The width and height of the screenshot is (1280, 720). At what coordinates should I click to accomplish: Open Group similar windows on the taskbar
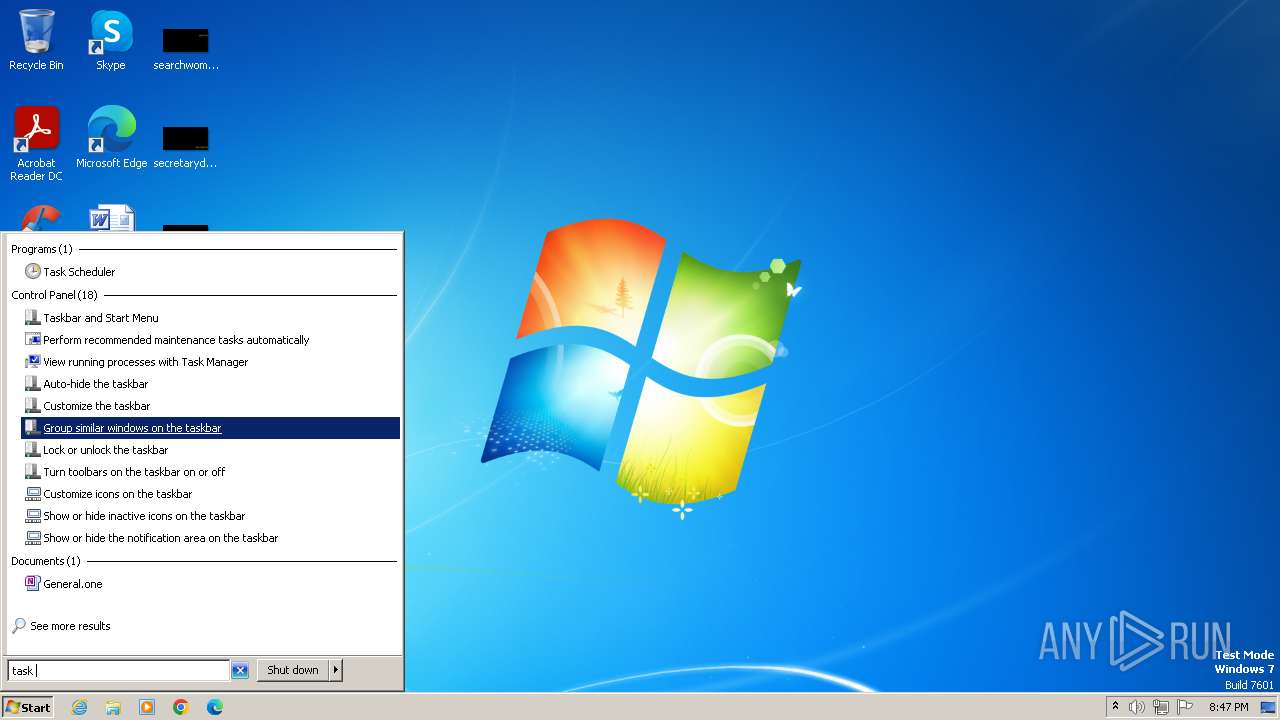coord(211,428)
